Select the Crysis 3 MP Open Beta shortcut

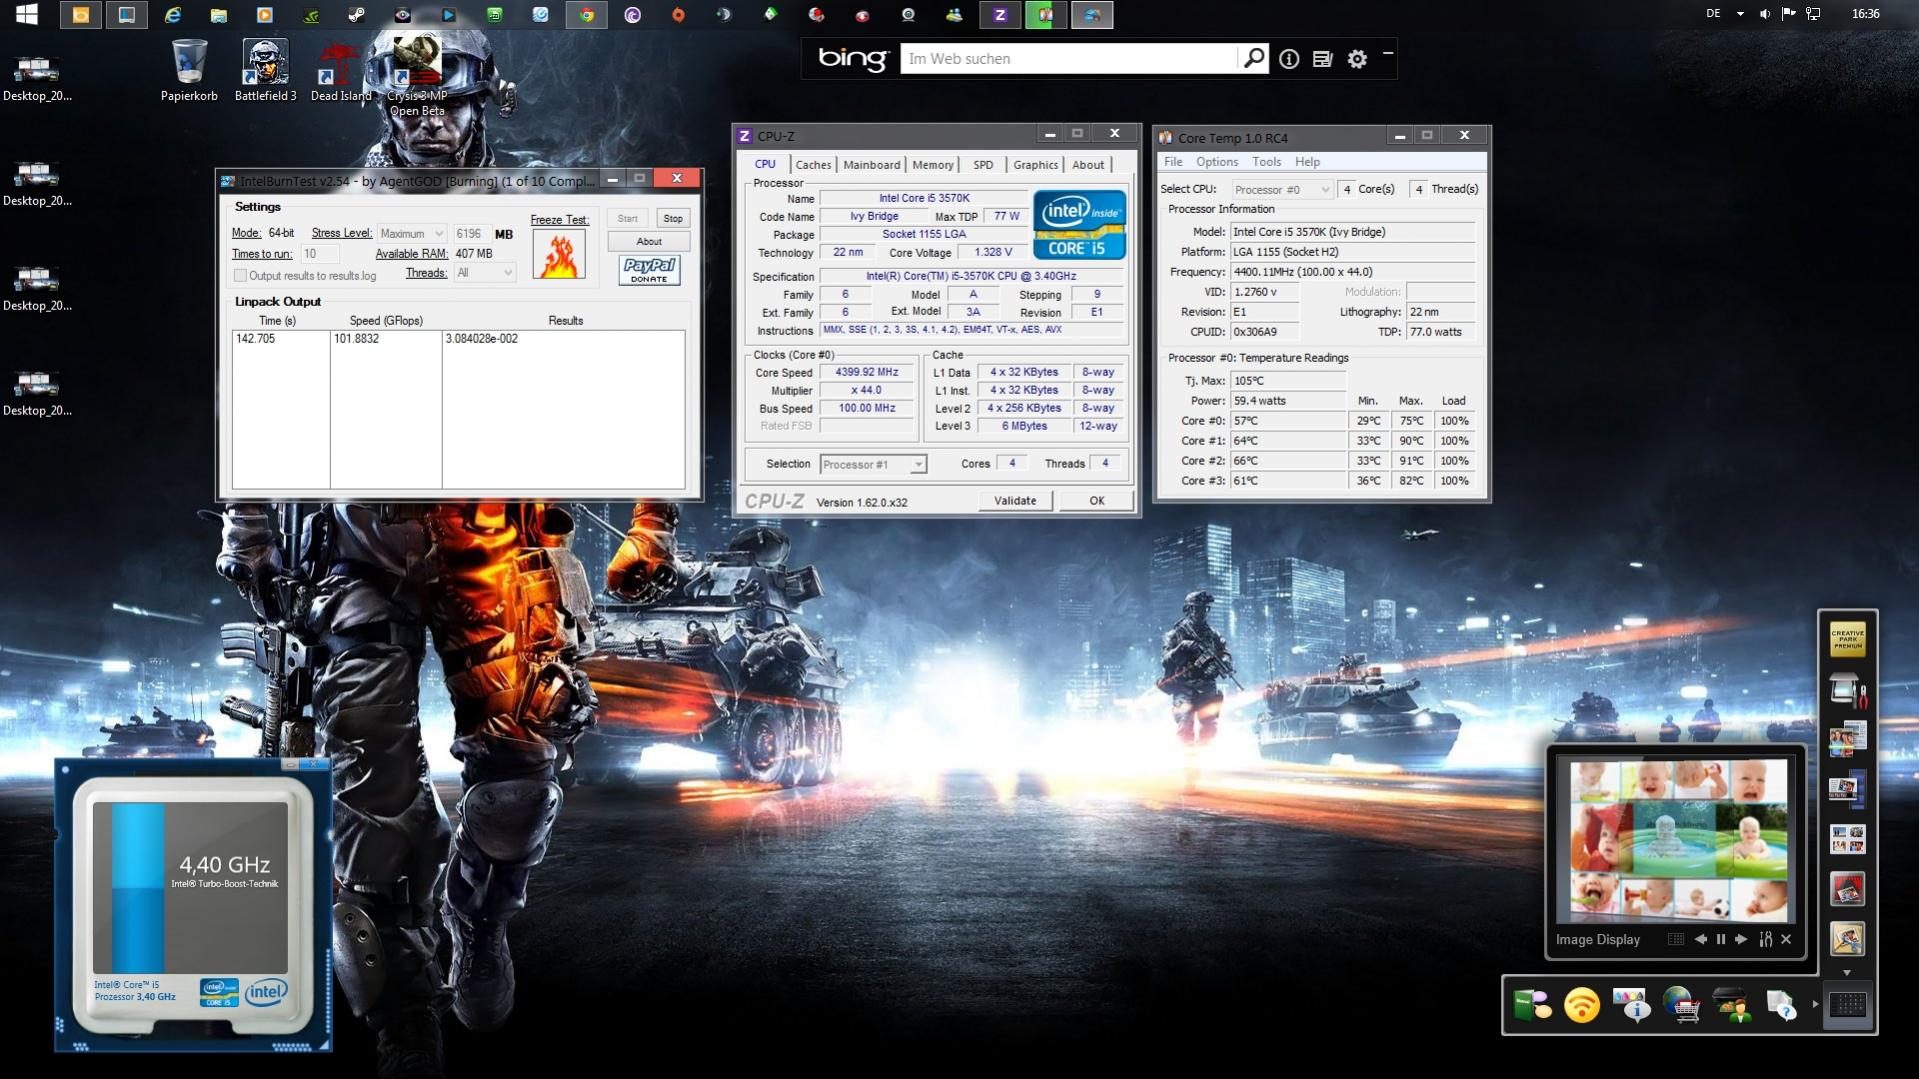click(417, 78)
